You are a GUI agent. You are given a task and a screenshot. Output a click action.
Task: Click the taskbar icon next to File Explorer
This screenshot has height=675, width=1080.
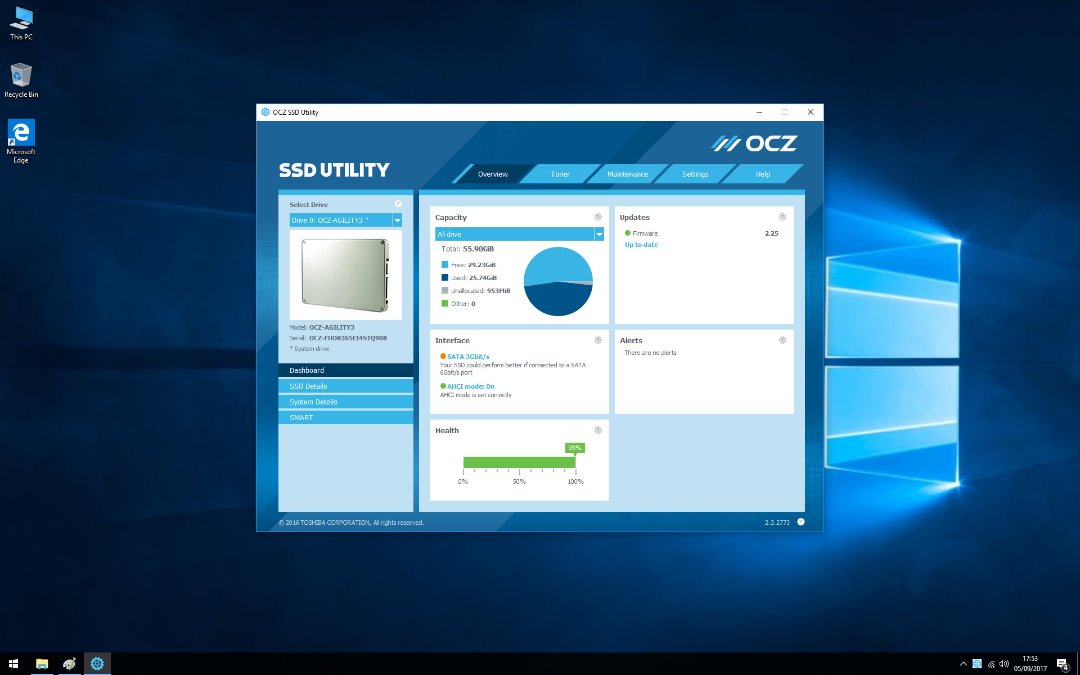click(x=70, y=664)
